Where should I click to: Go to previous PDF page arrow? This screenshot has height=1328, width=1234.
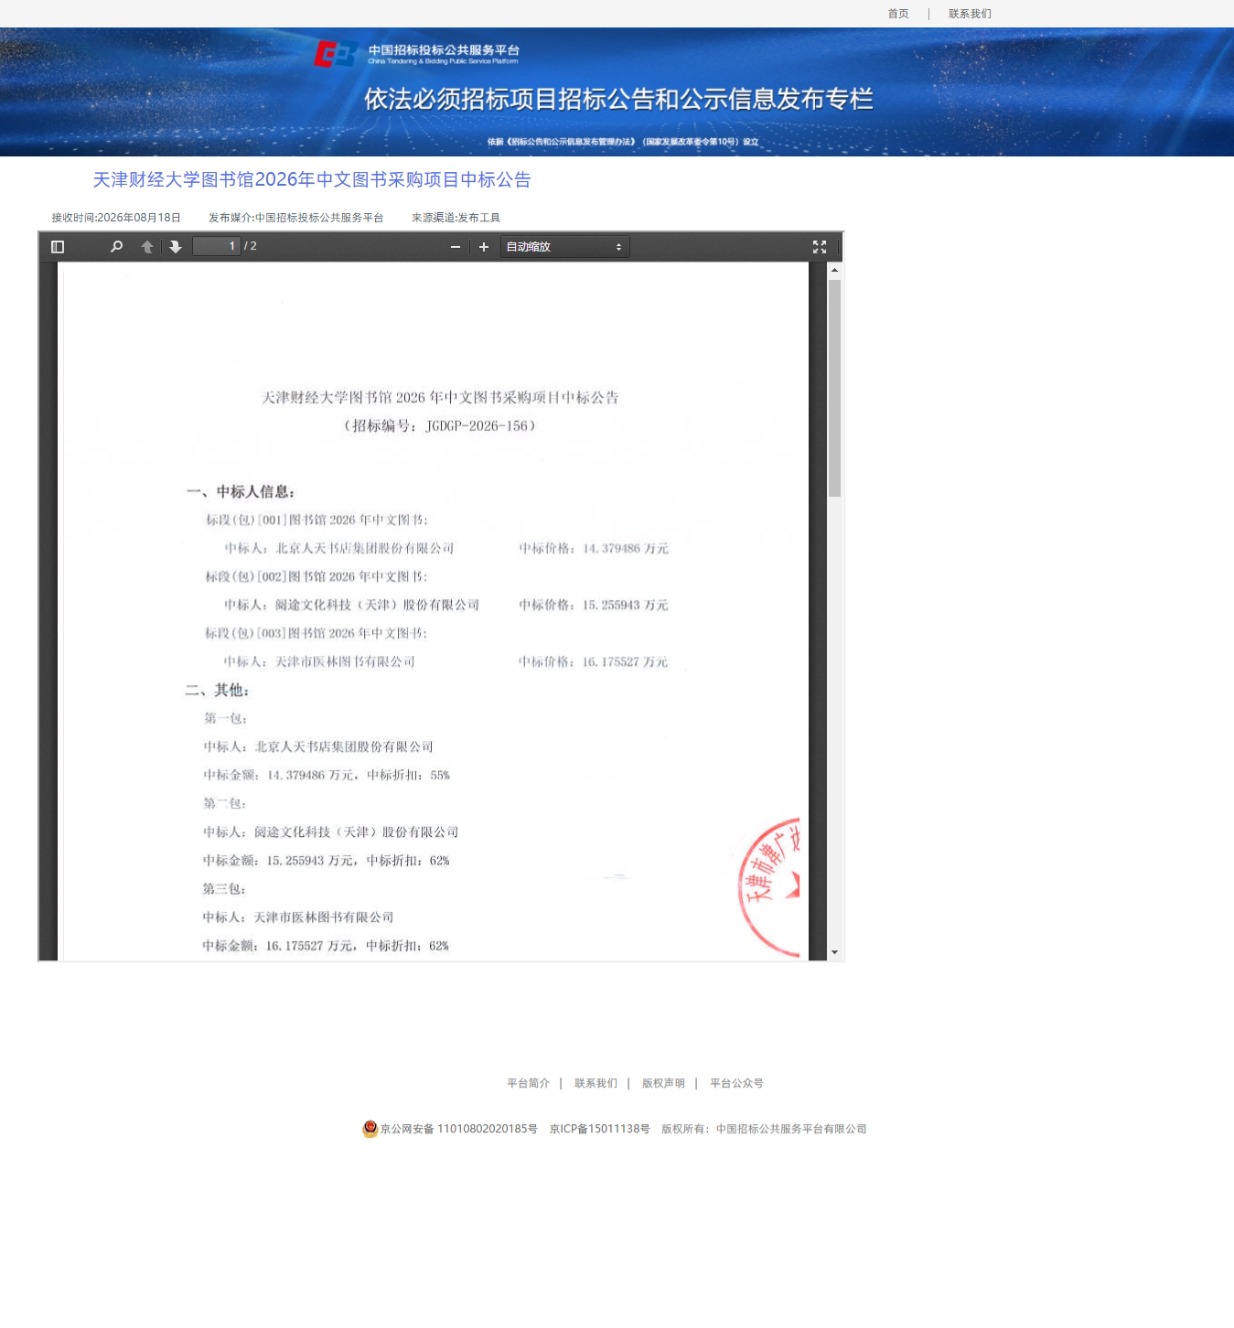click(147, 247)
